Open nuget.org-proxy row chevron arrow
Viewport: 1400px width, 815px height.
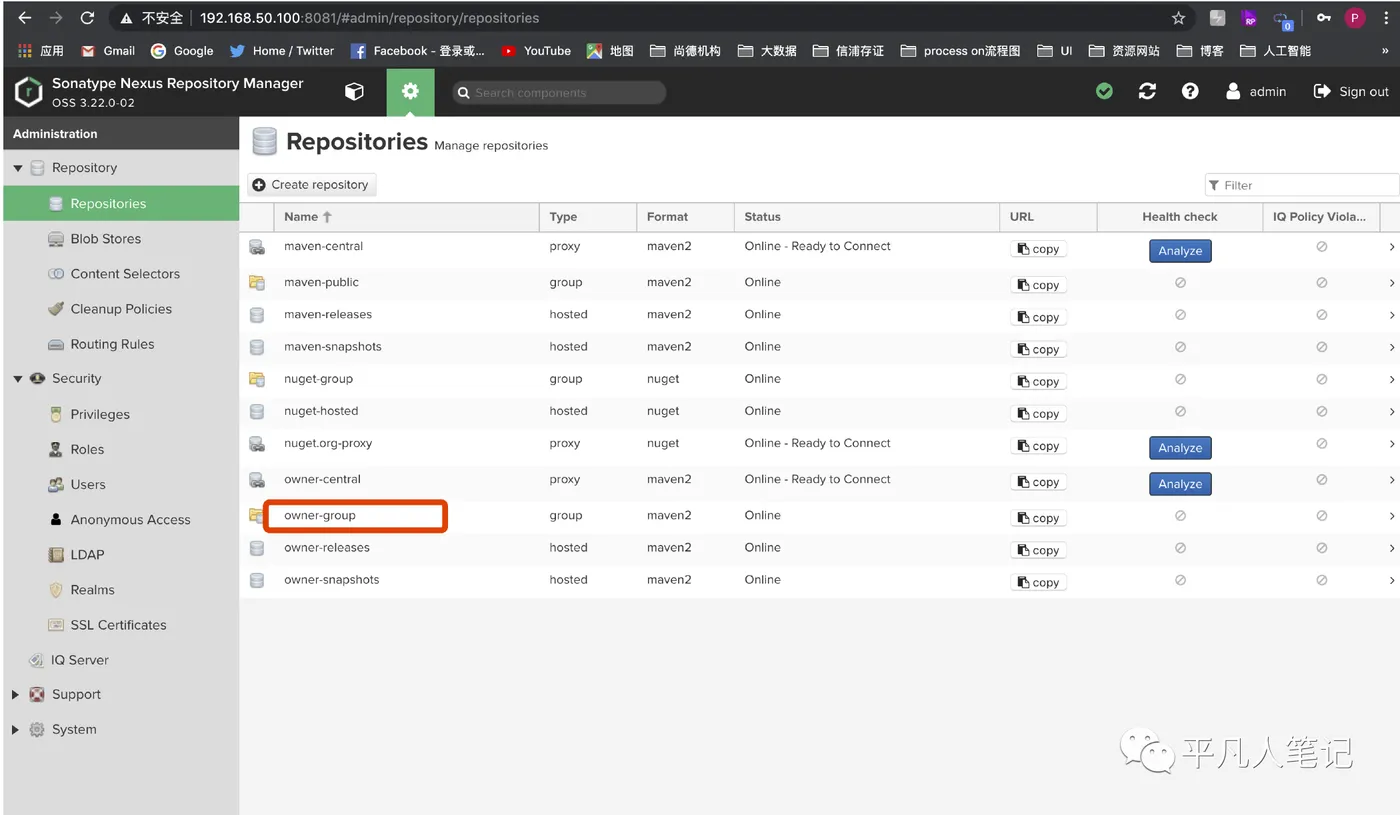pyautogui.click(x=1391, y=444)
